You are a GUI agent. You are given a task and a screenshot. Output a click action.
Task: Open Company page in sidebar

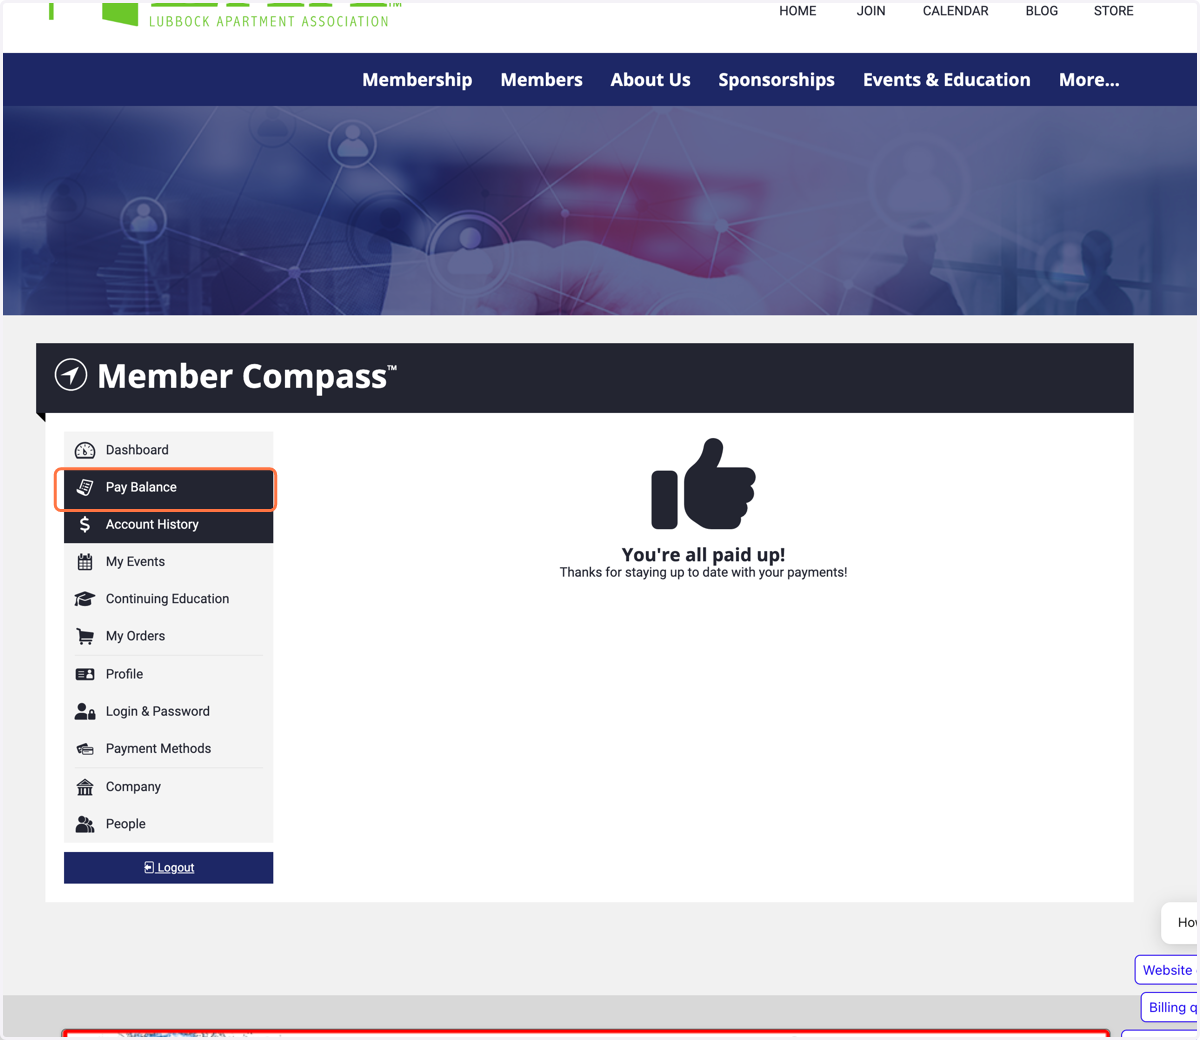168,787
